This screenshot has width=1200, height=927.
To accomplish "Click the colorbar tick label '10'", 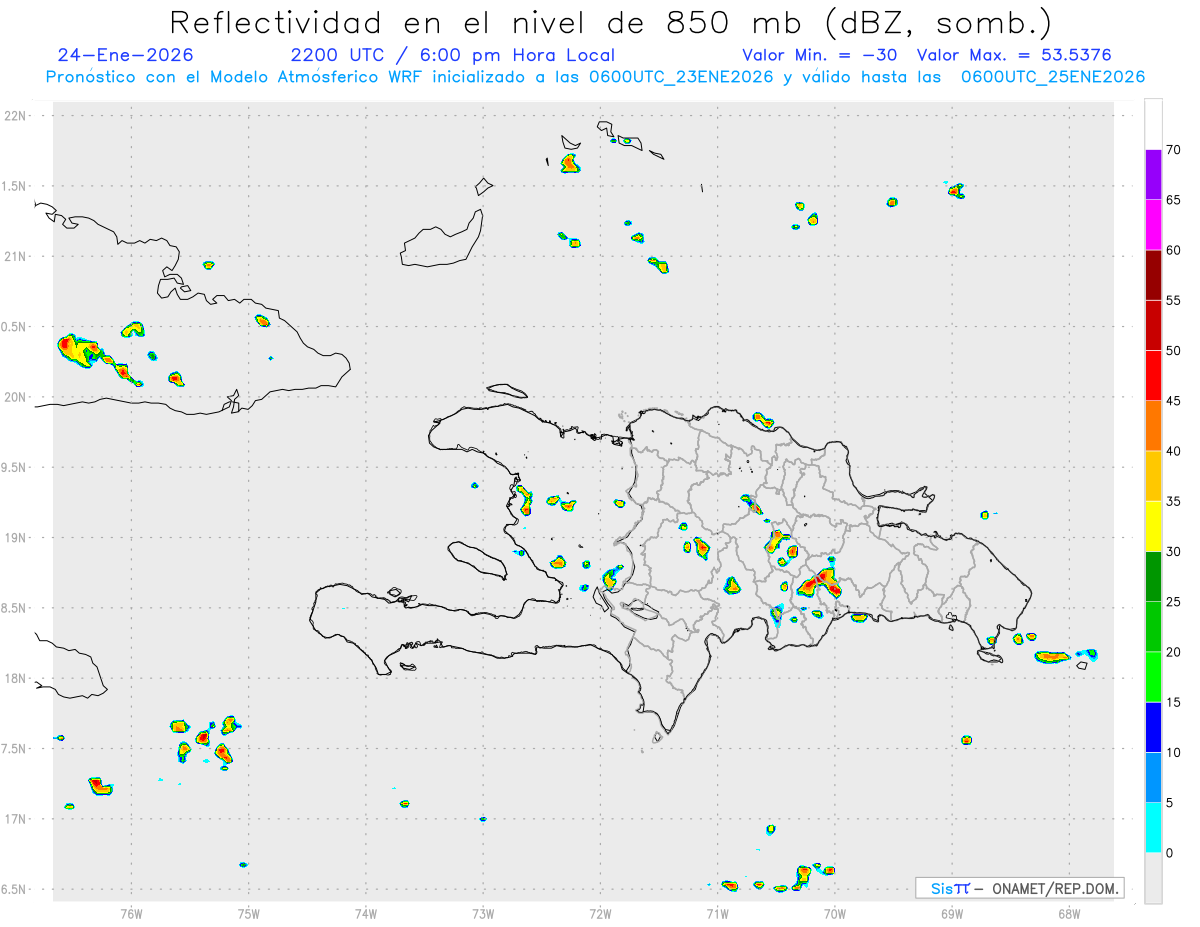I will click(x=1173, y=753).
